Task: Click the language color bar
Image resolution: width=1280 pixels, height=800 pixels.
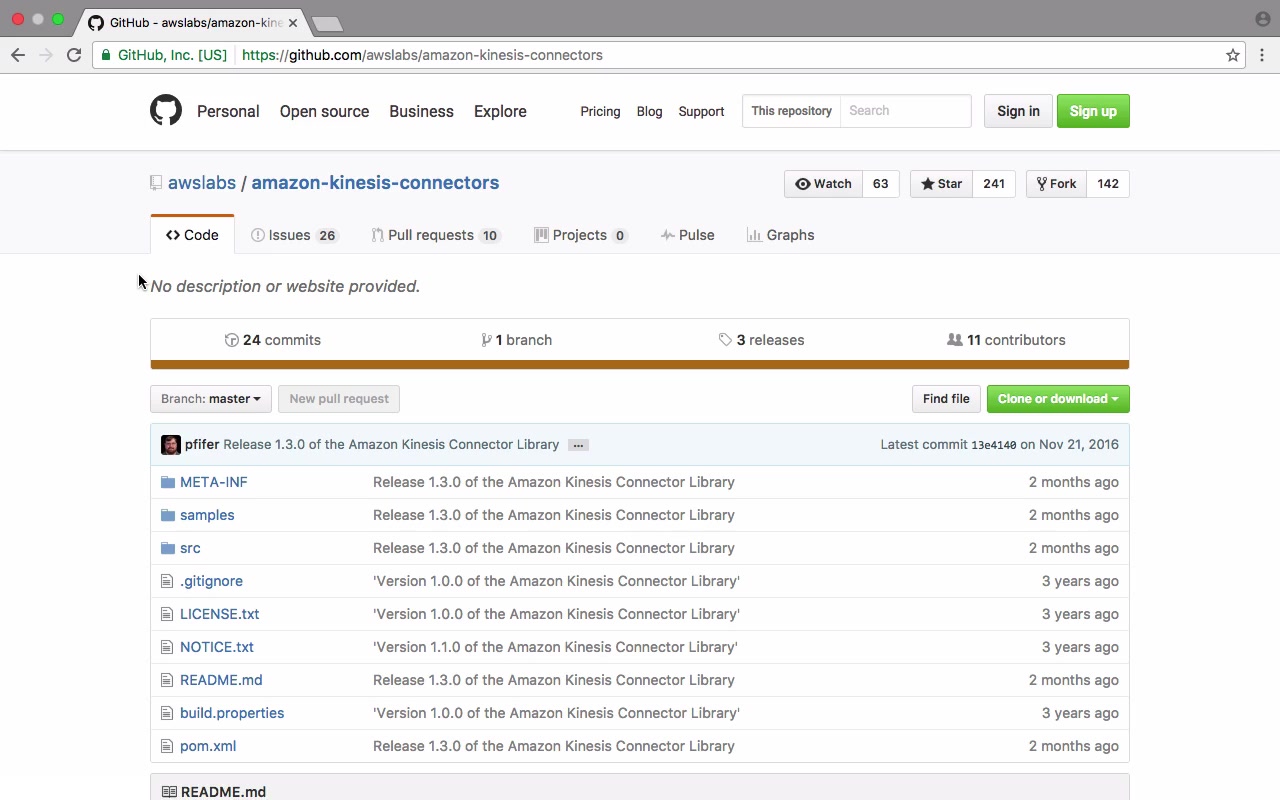Action: pyautogui.click(x=640, y=365)
